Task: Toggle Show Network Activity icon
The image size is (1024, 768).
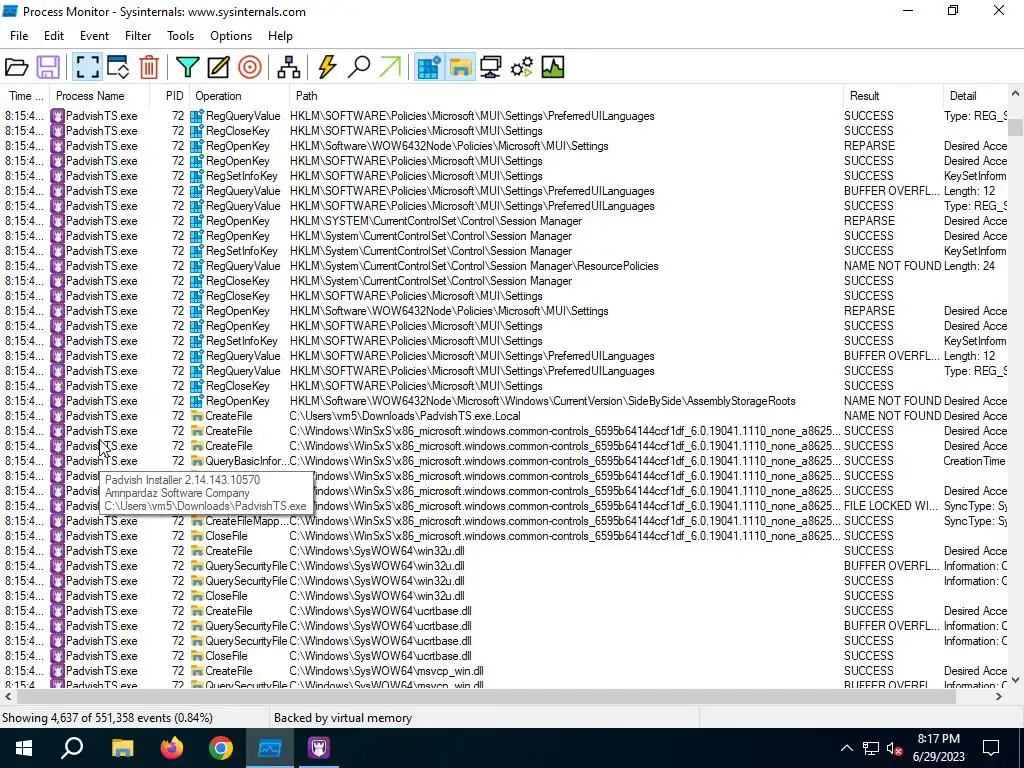Action: (x=490, y=67)
